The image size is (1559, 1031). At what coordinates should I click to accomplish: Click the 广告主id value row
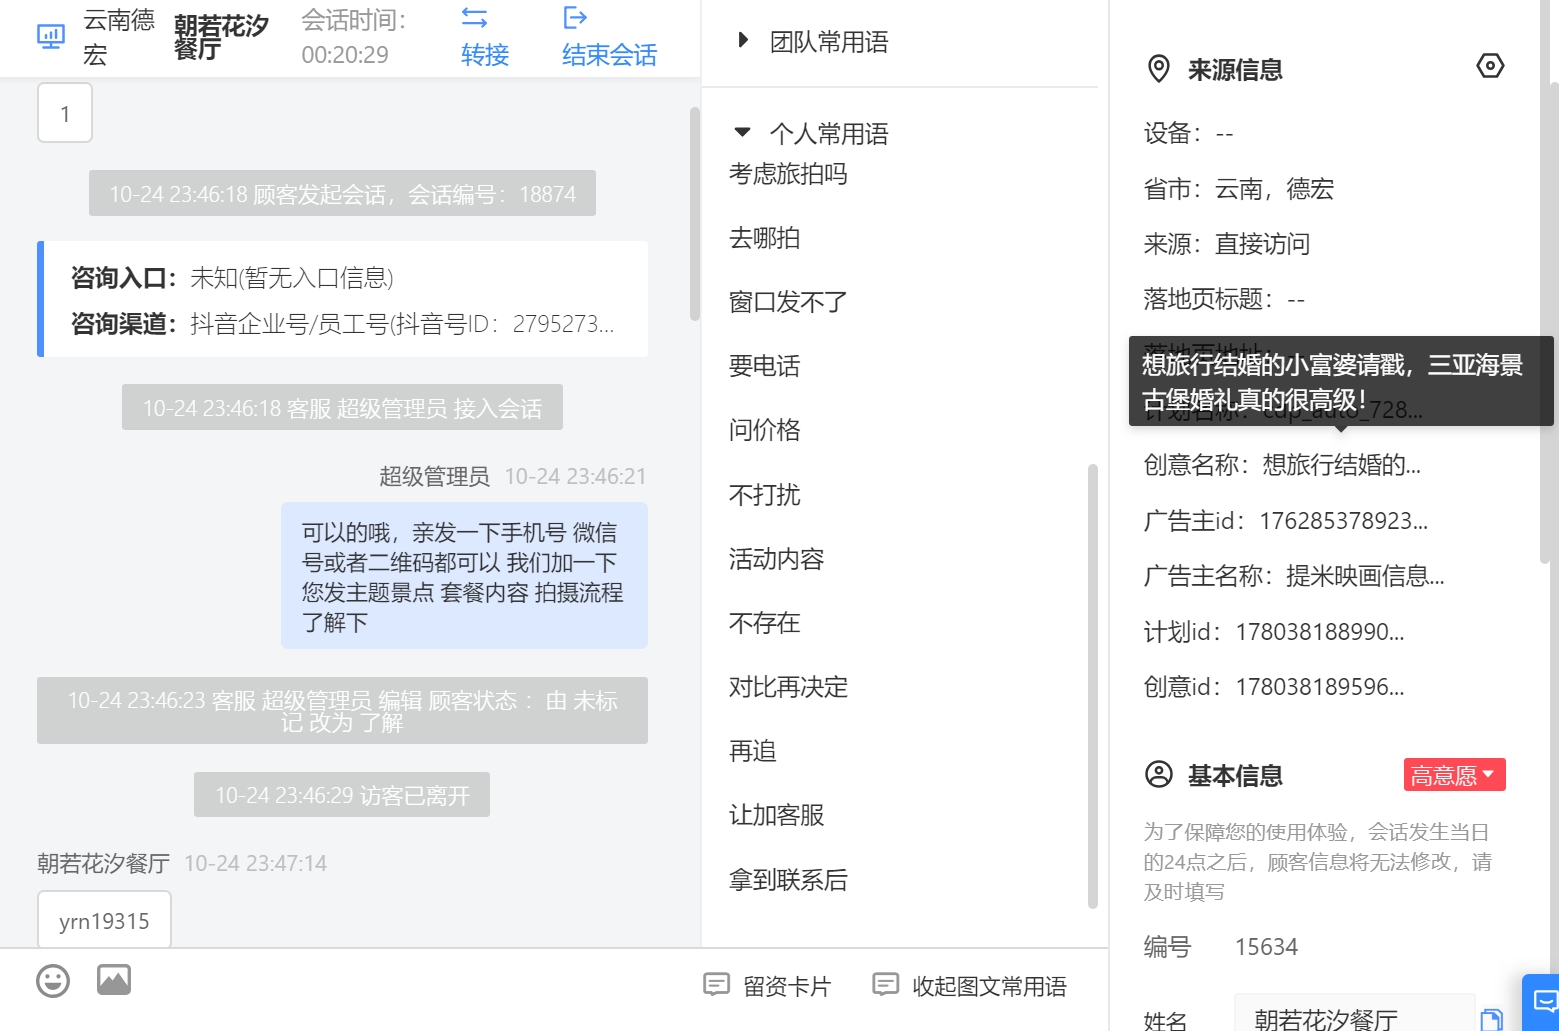tap(1286, 521)
